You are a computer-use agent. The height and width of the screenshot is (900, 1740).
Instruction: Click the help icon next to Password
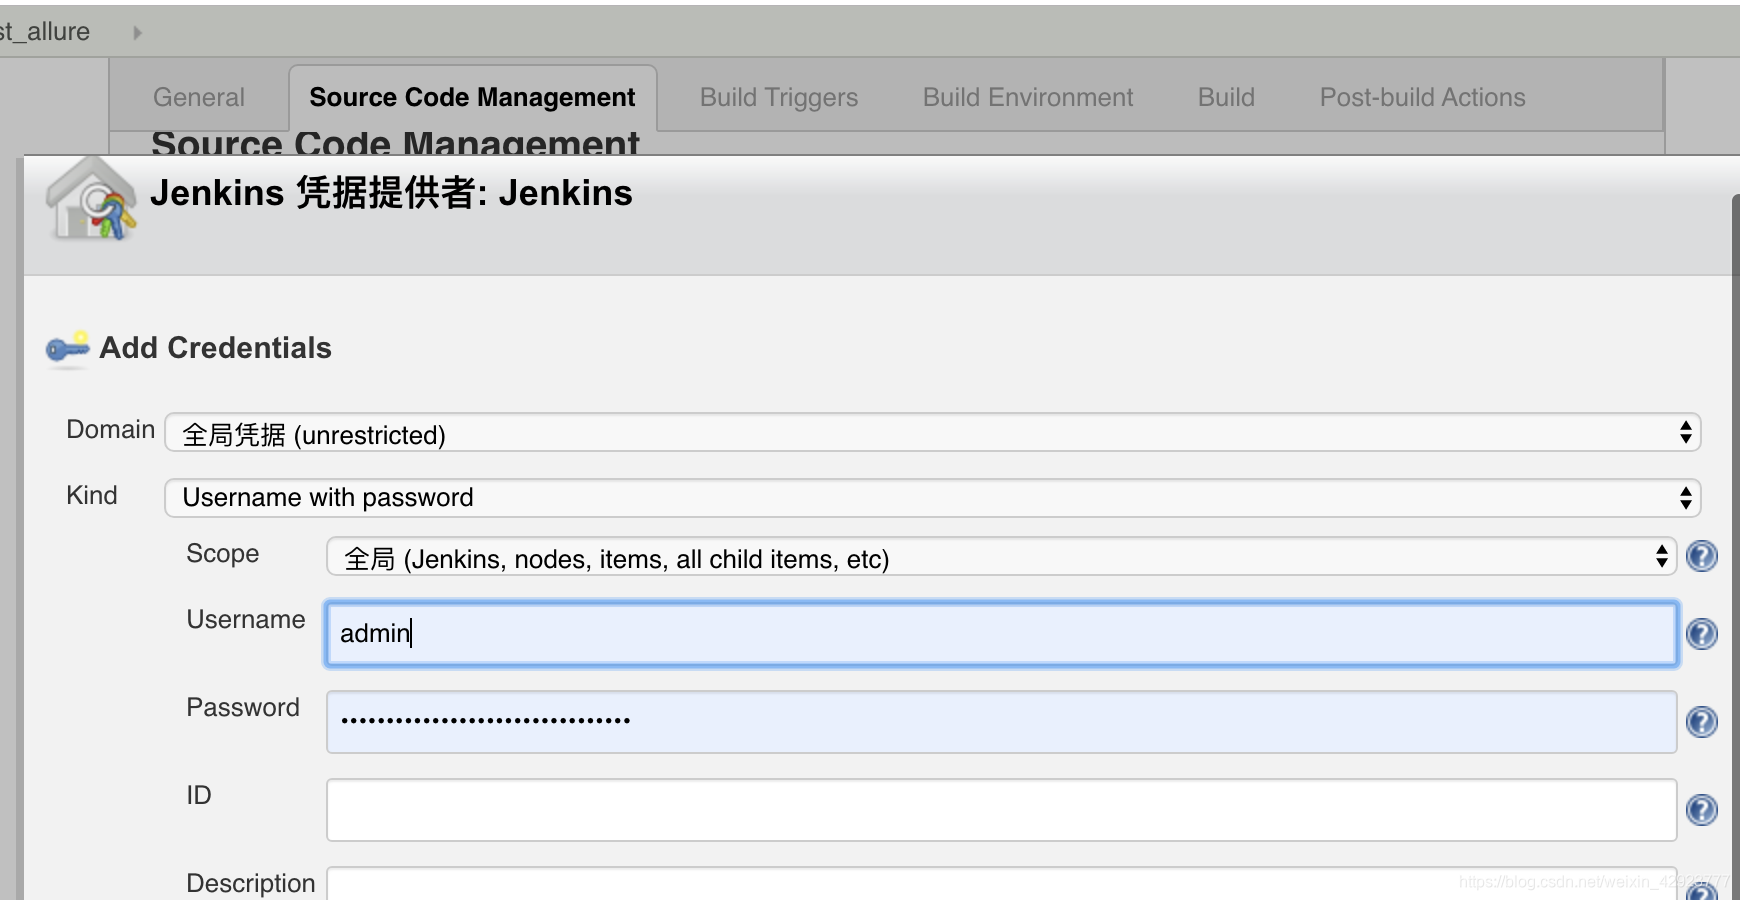[x=1701, y=722]
